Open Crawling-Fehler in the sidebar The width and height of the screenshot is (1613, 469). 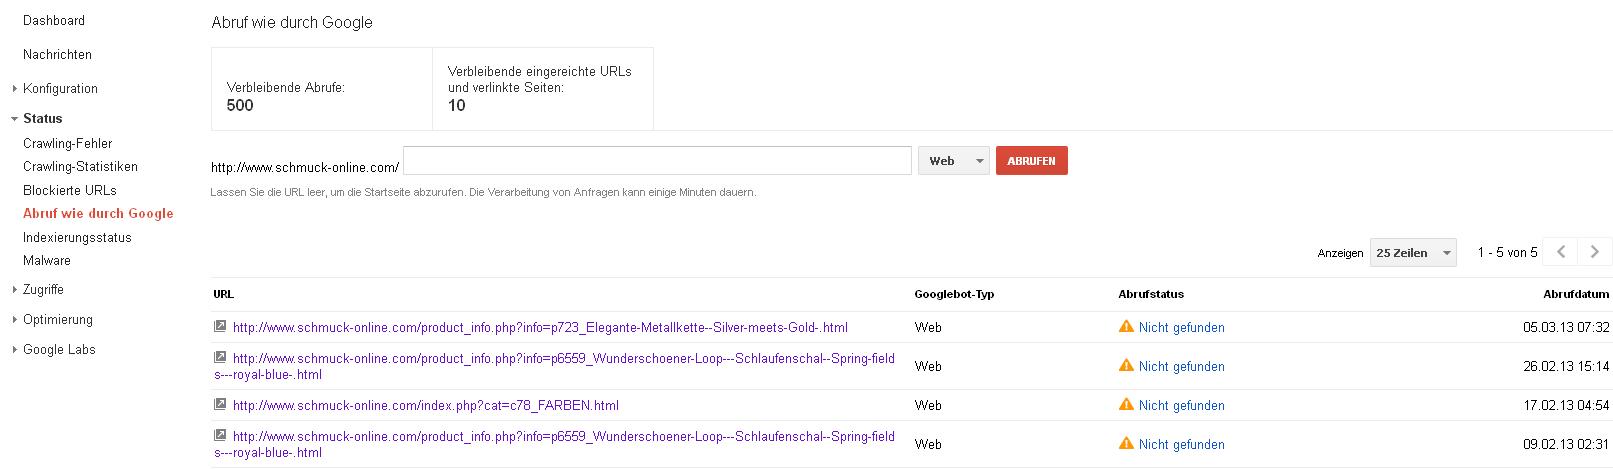[x=67, y=143]
